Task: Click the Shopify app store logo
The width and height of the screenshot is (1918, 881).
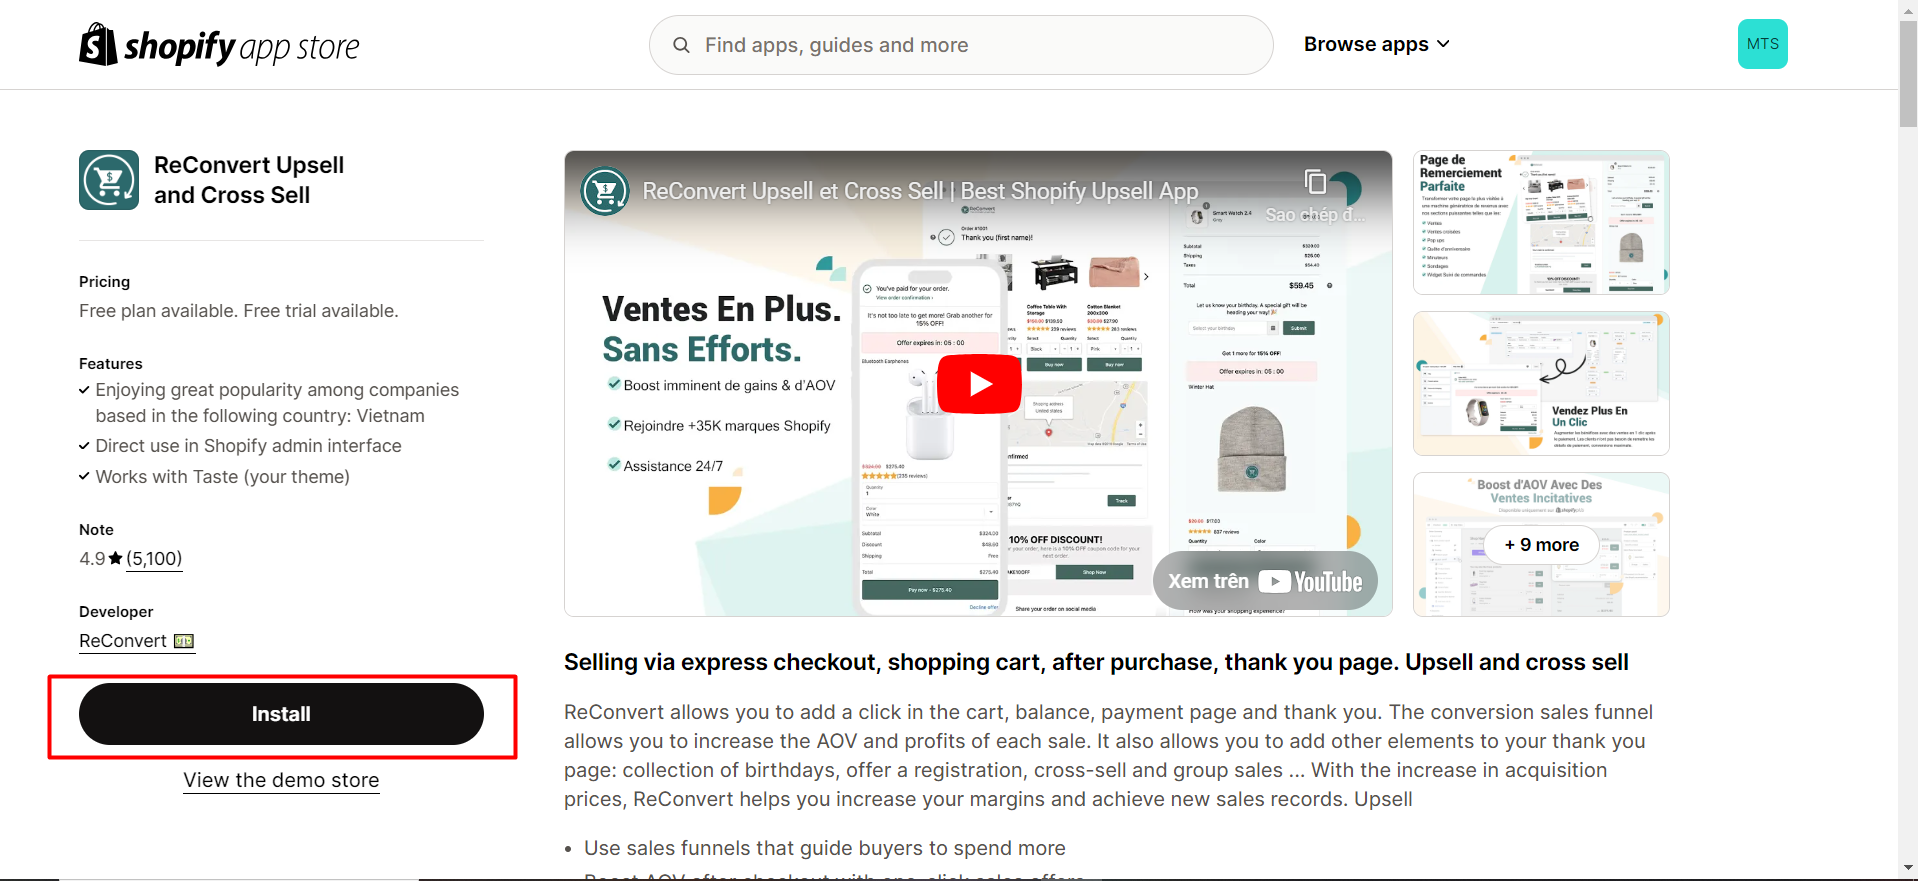Action: click(x=219, y=45)
